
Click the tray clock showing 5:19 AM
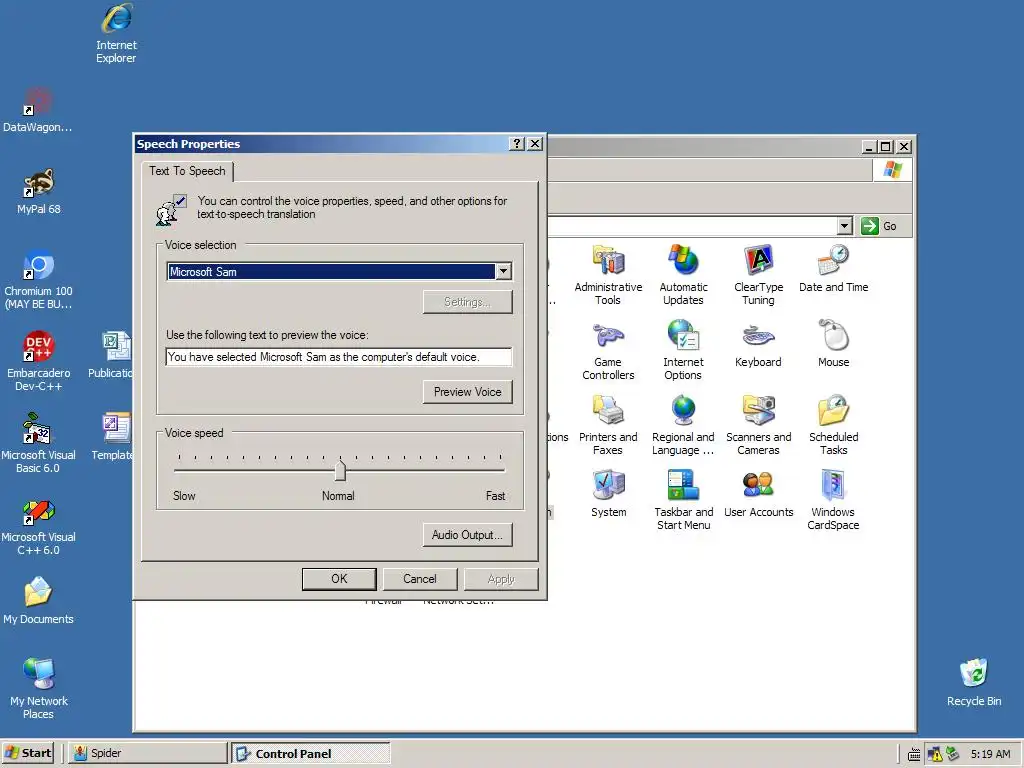pyautogui.click(x=990, y=754)
